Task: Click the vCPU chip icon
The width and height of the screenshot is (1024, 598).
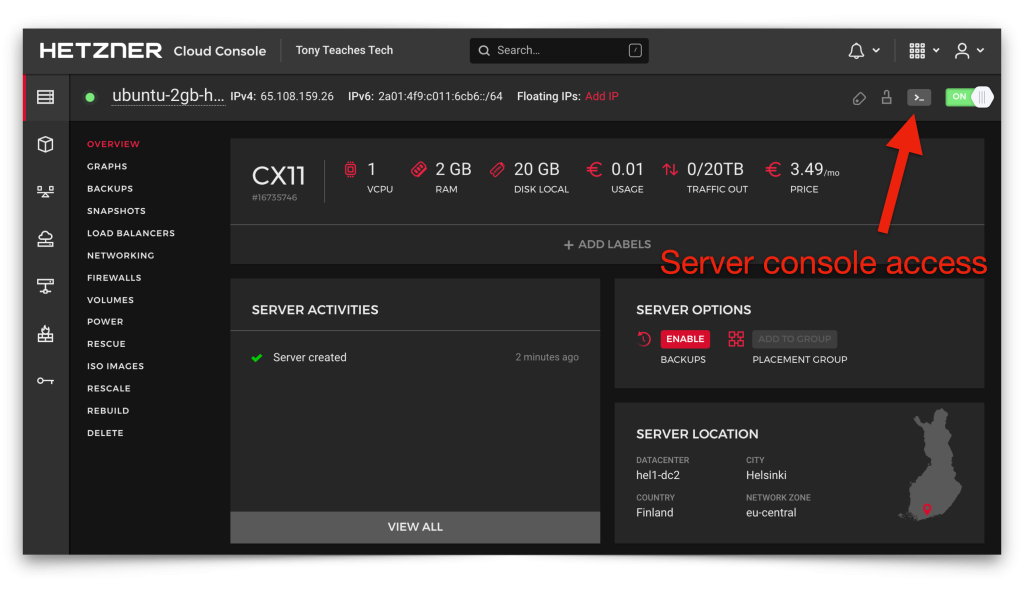Action: coord(351,170)
